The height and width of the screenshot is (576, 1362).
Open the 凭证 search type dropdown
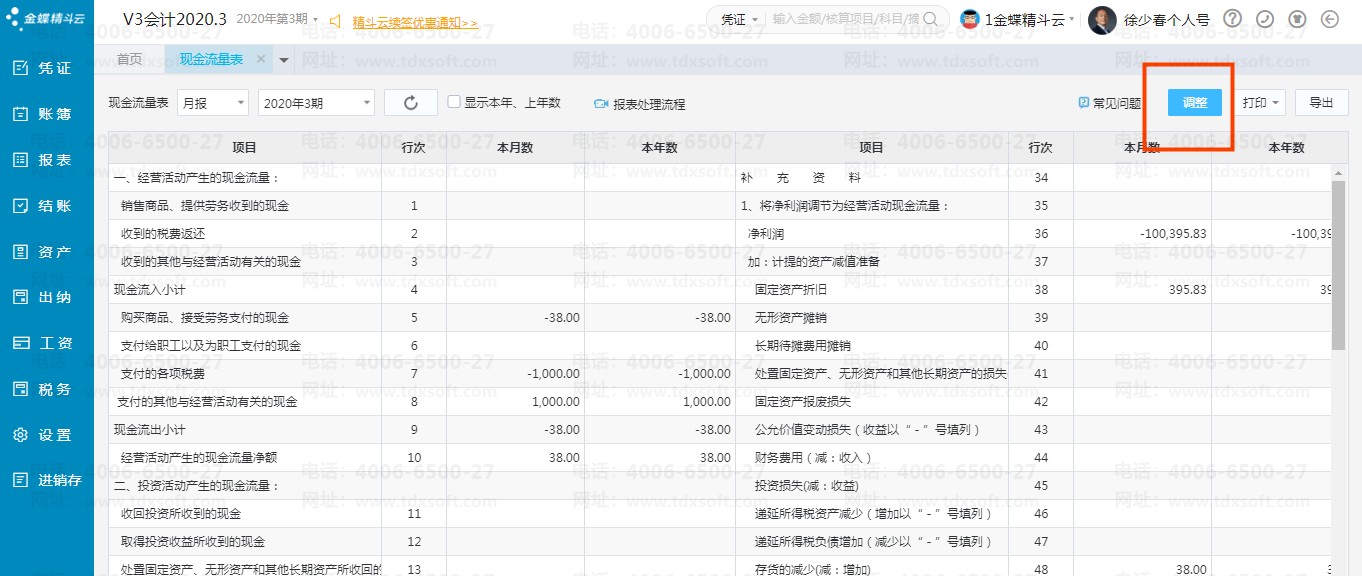click(x=740, y=19)
